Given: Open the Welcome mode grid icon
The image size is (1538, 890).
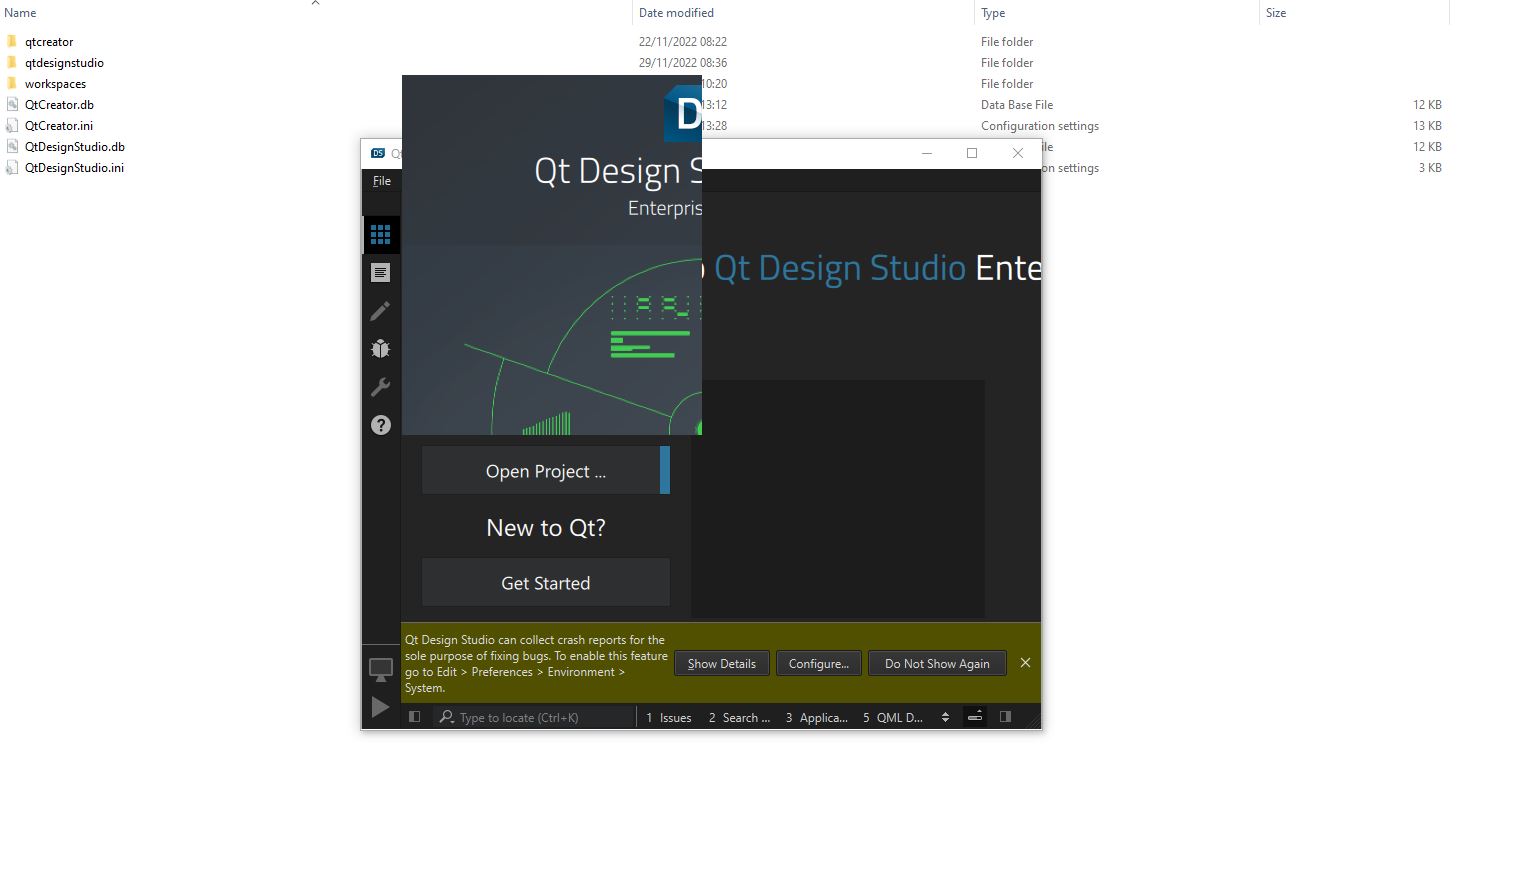Looking at the screenshot, I should click(x=380, y=235).
